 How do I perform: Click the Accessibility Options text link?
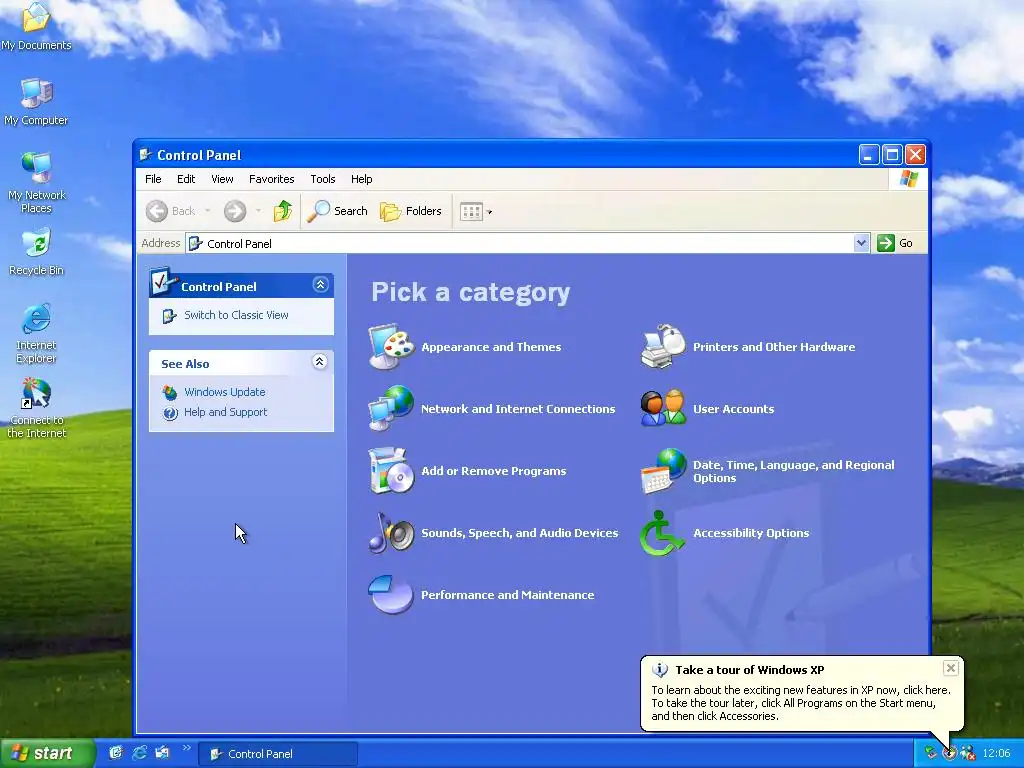click(x=751, y=533)
